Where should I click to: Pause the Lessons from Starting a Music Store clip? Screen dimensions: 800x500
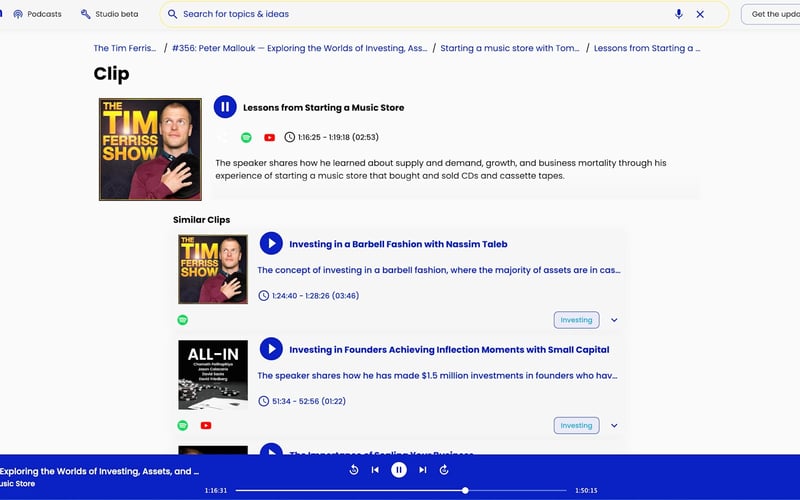[x=225, y=107]
